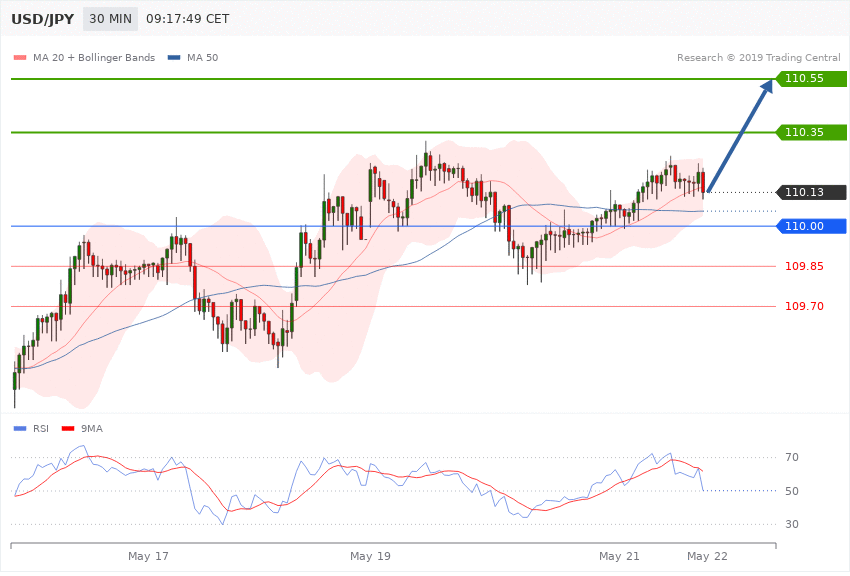
Task: Click the RSI 50 level label
Action: pos(791,491)
